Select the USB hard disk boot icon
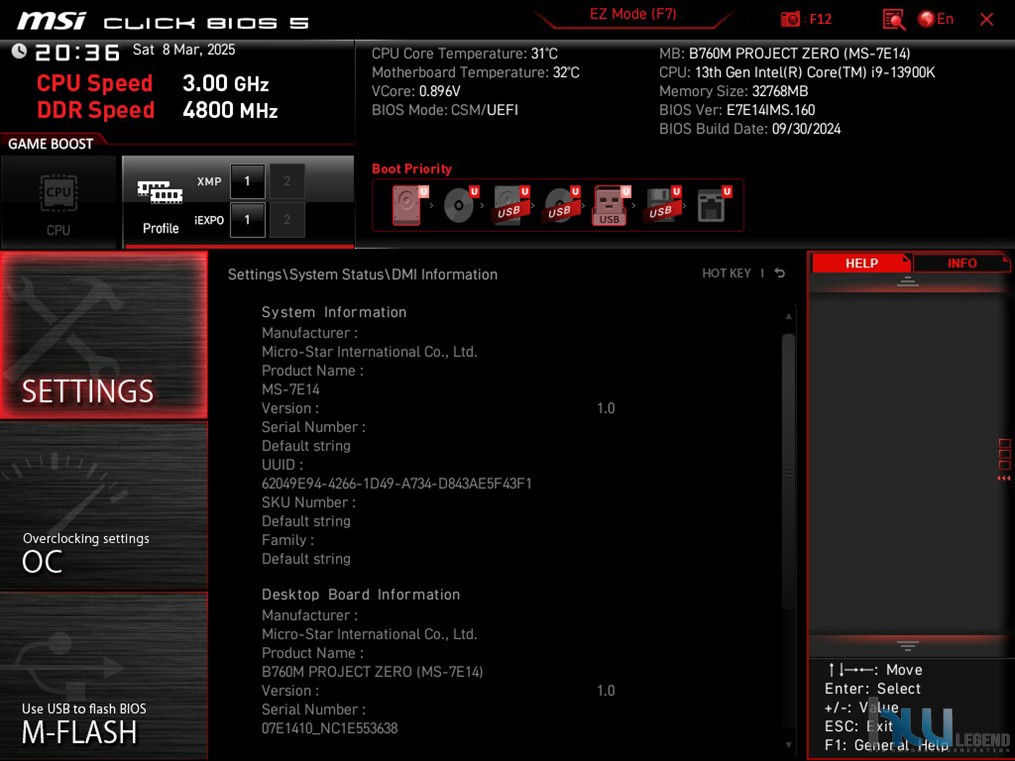This screenshot has width=1015, height=761. pyautogui.click(x=511, y=205)
